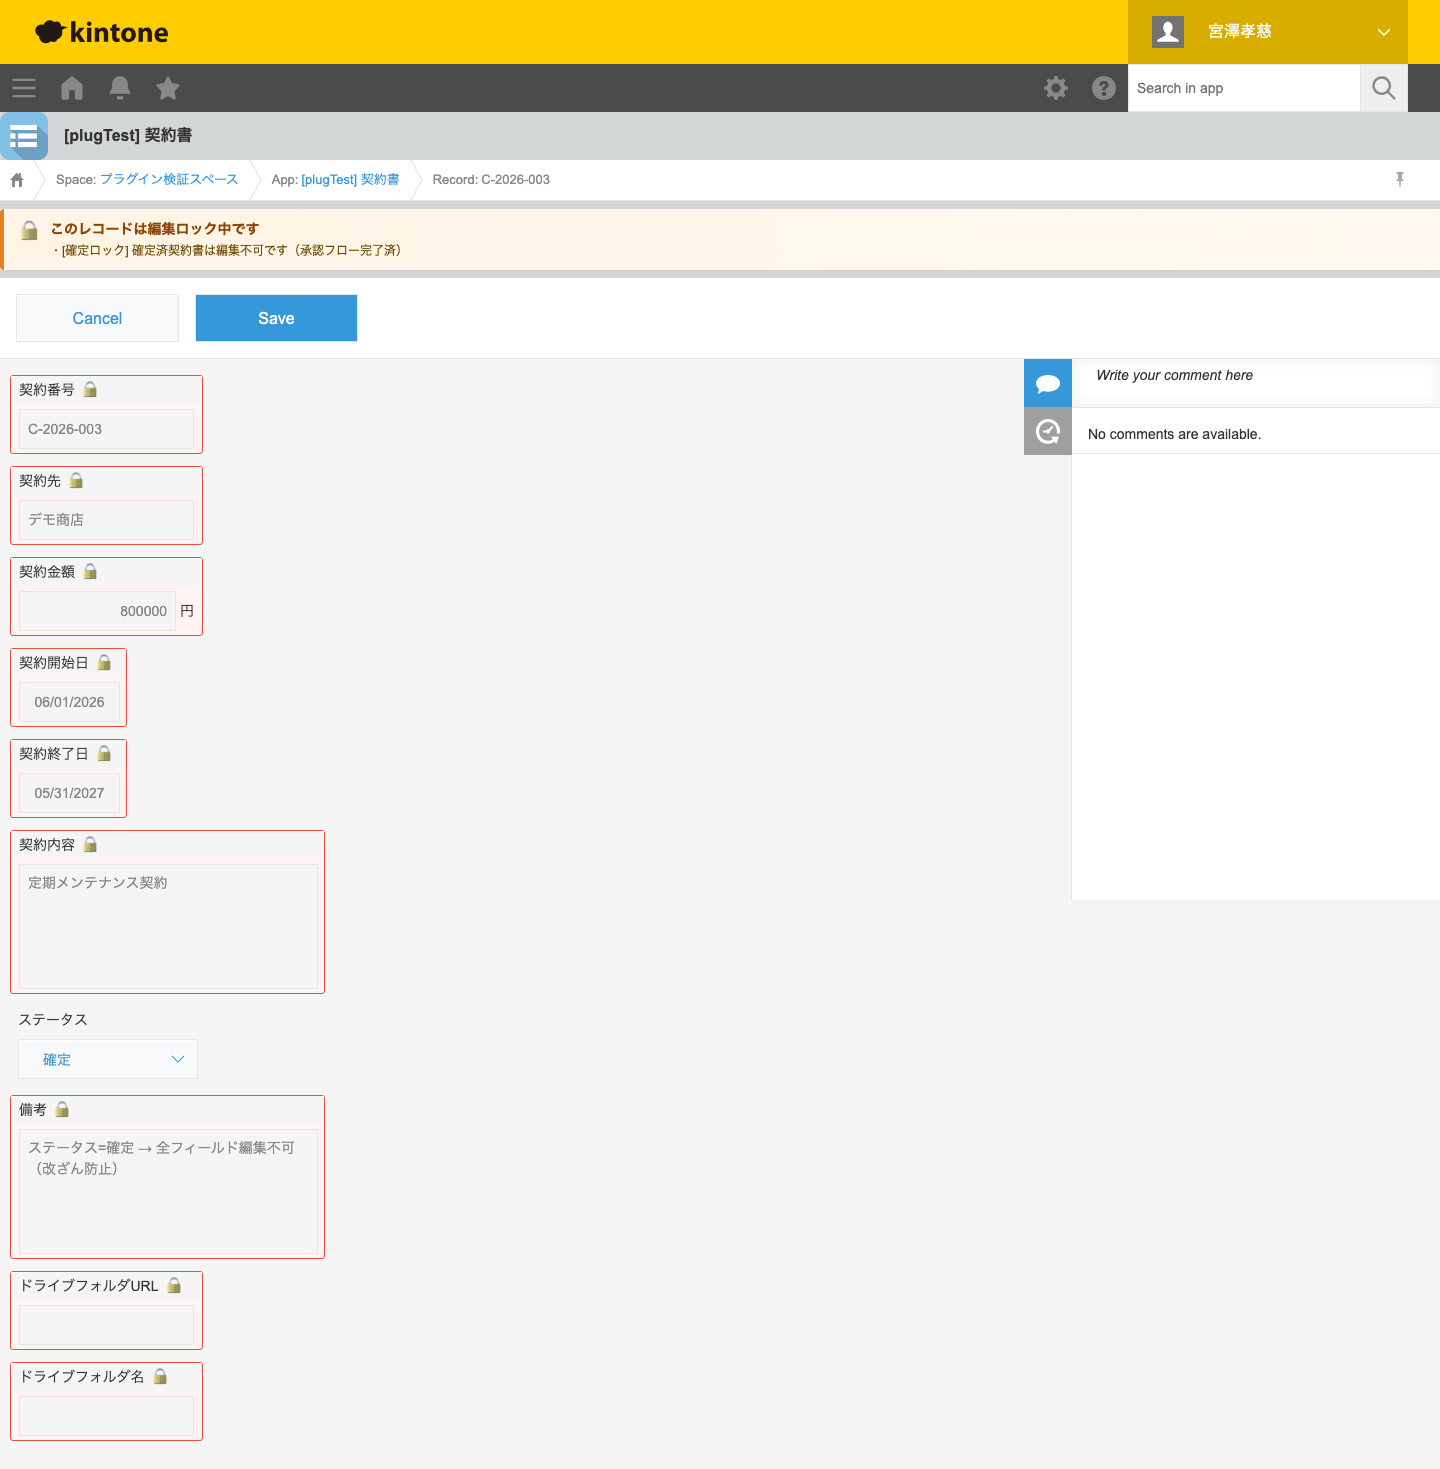
Task: Open the [plugTest] 契約書 app link
Action: click(x=350, y=180)
